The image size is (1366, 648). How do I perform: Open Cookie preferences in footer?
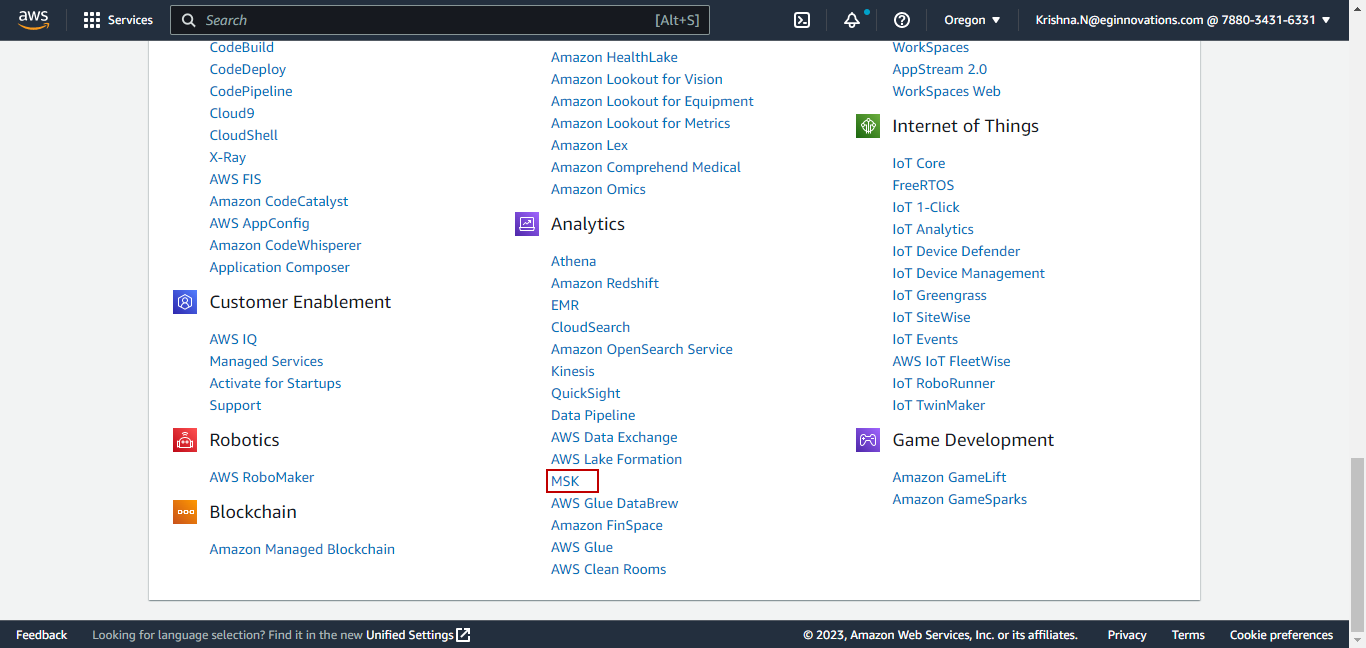click(x=1281, y=635)
